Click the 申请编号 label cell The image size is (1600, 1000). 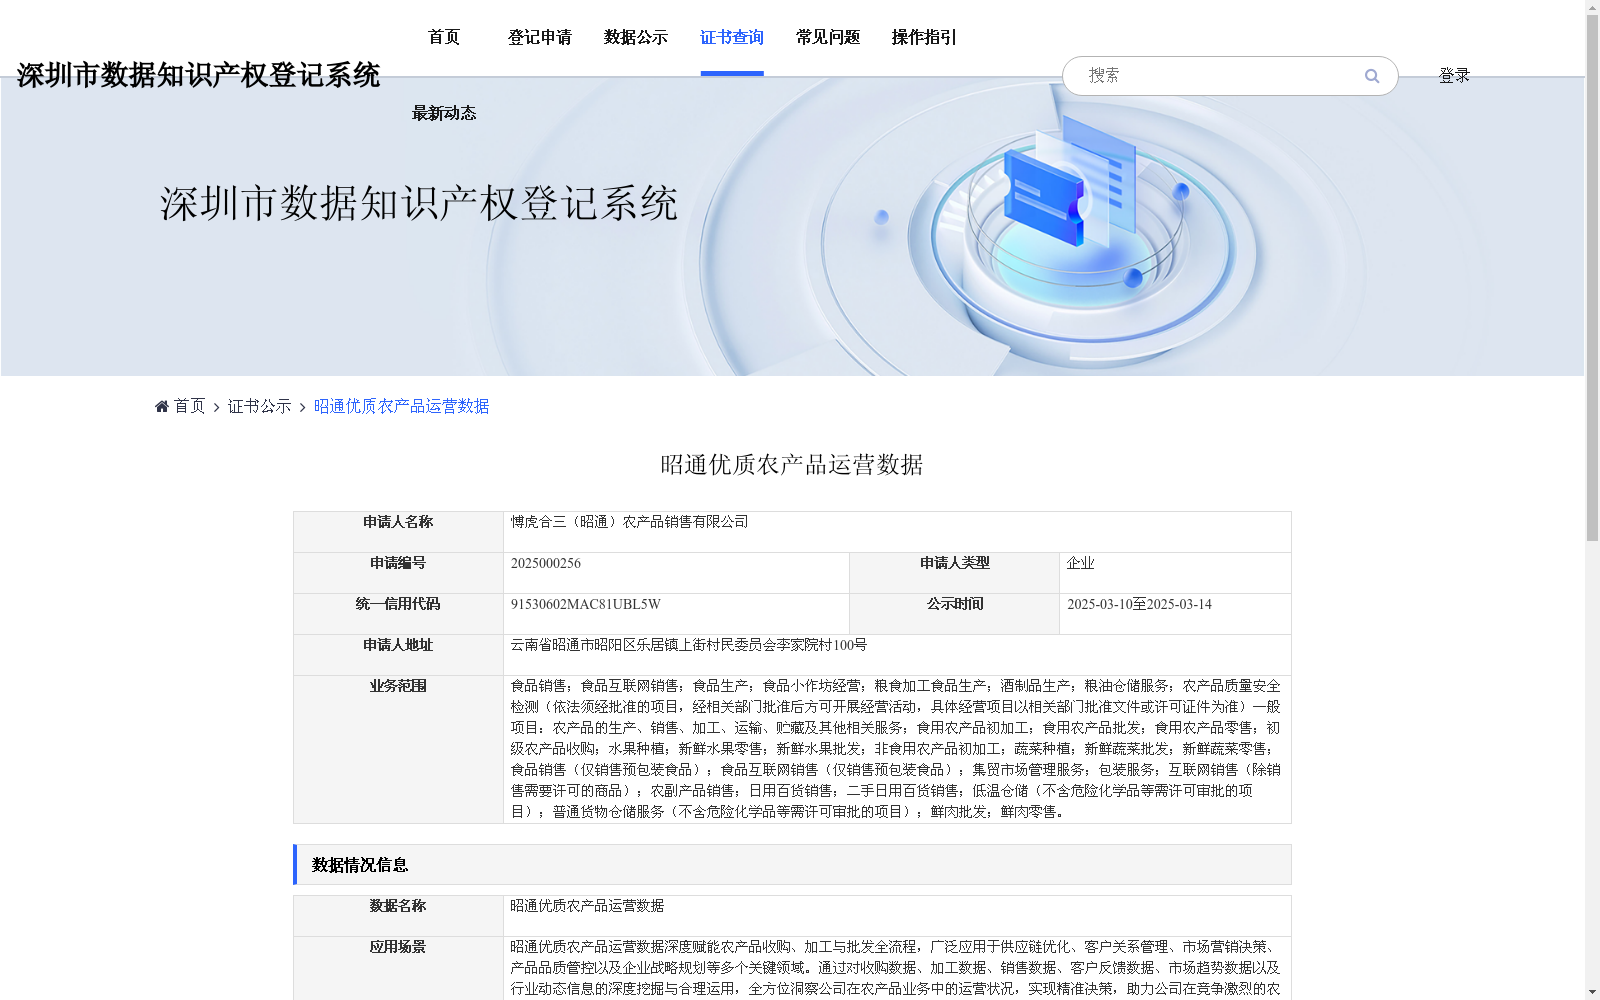[x=398, y=573]
